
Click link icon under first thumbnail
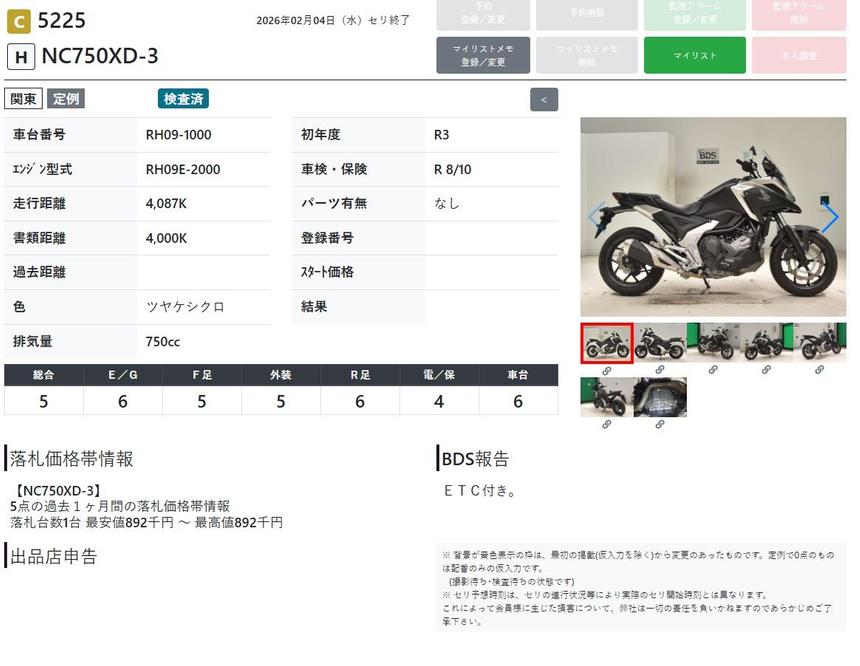(x=606, y=370)
